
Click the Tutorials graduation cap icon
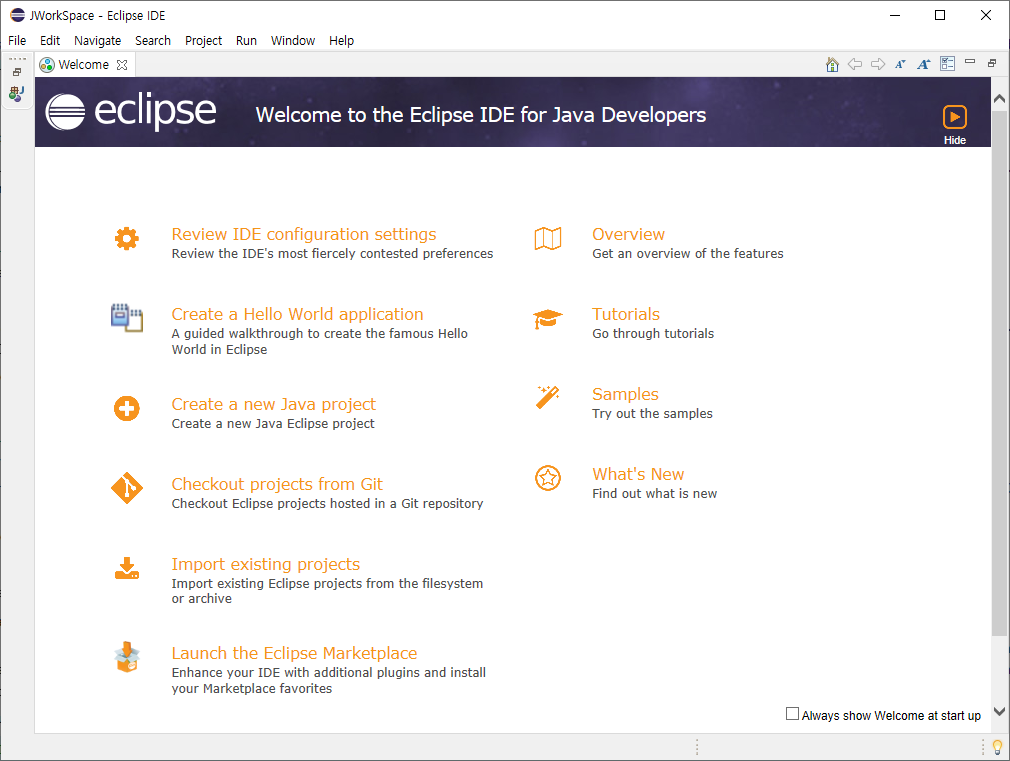(x=548, y=319)
